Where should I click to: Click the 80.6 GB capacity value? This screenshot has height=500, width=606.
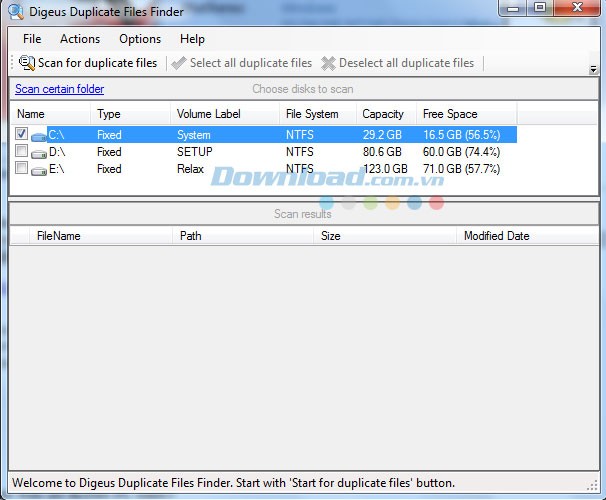pos(382,152)
